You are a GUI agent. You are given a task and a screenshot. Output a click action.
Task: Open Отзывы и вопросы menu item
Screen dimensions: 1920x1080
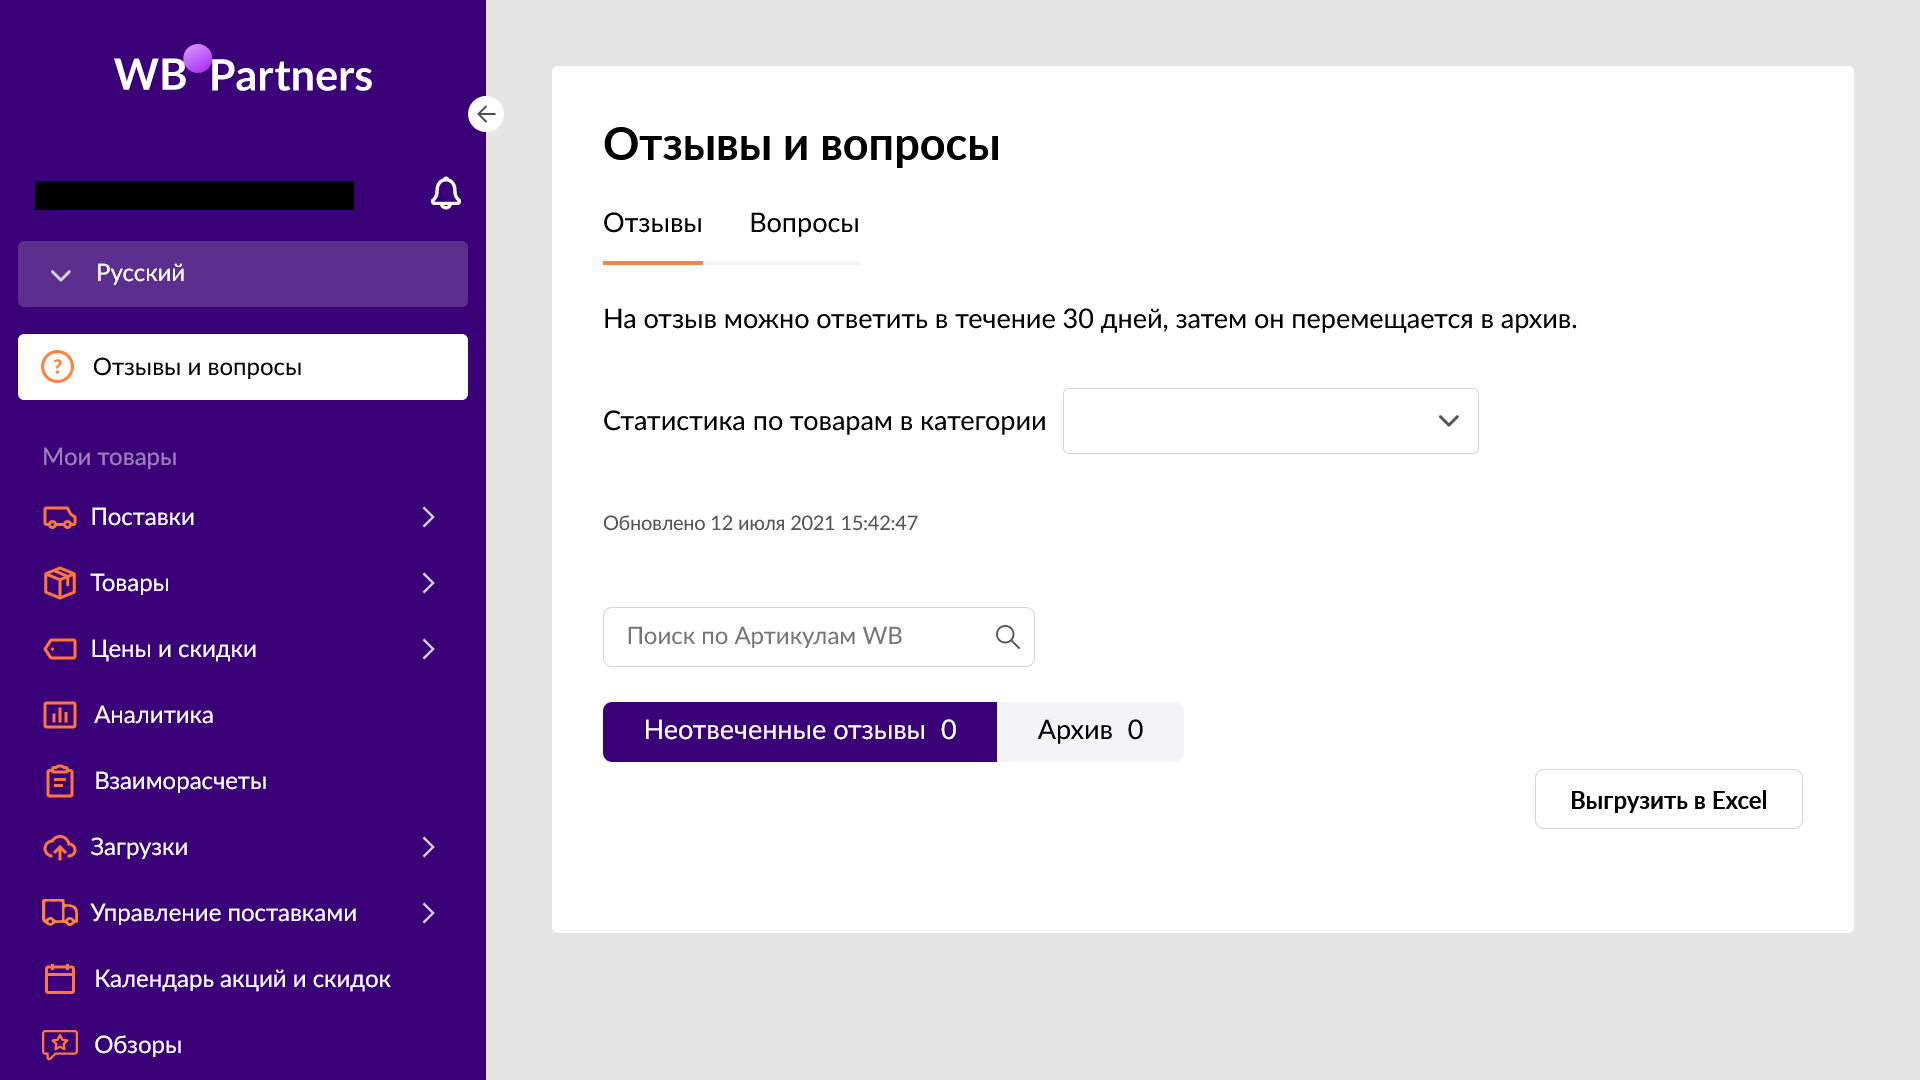pyautogui.click(x=243, y=367)
